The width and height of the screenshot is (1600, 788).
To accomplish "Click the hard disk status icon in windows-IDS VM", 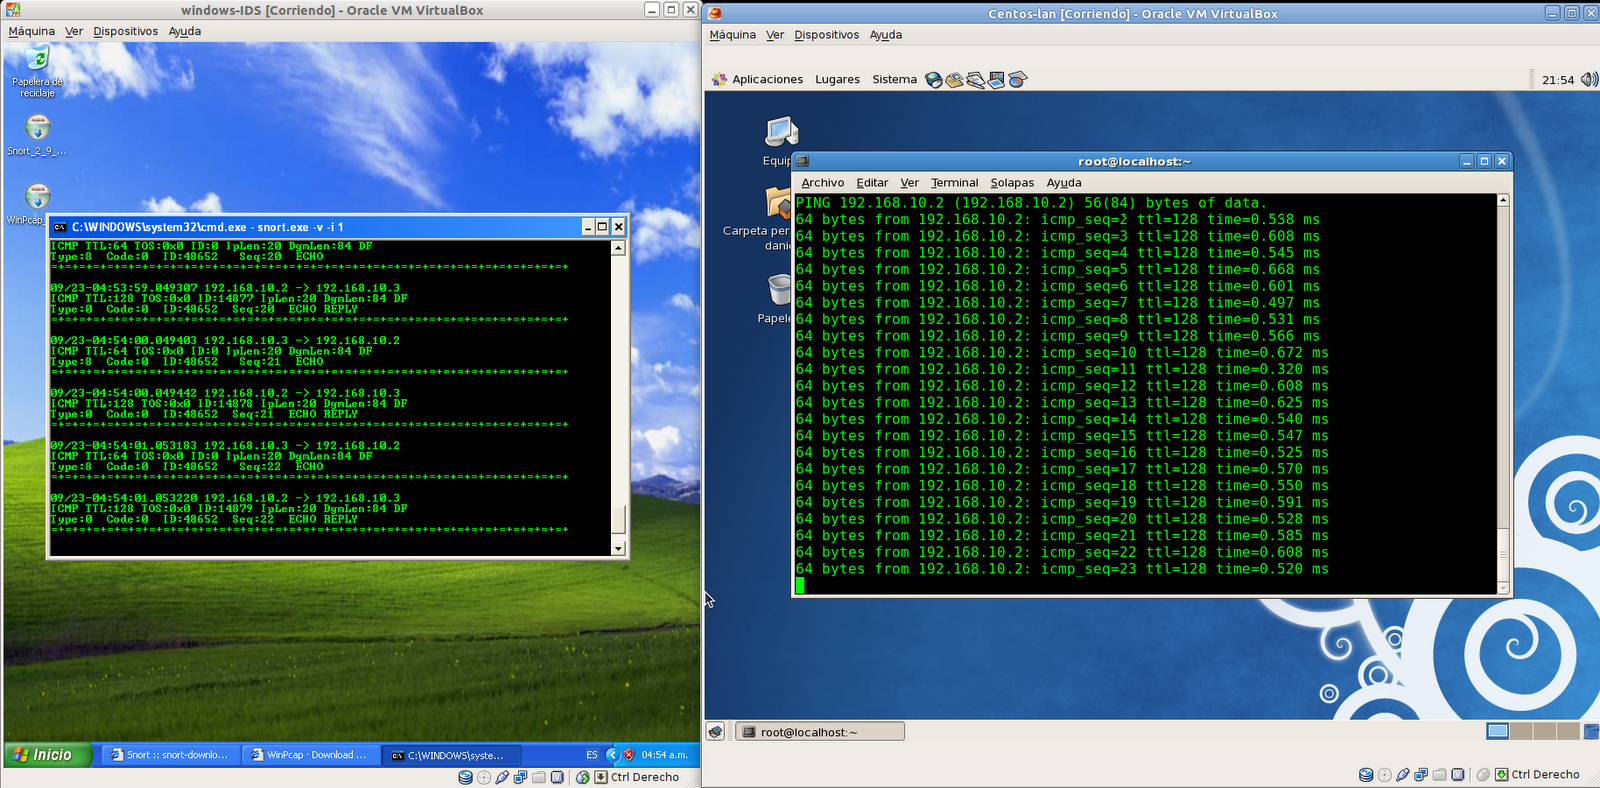I will pos(465,777).
